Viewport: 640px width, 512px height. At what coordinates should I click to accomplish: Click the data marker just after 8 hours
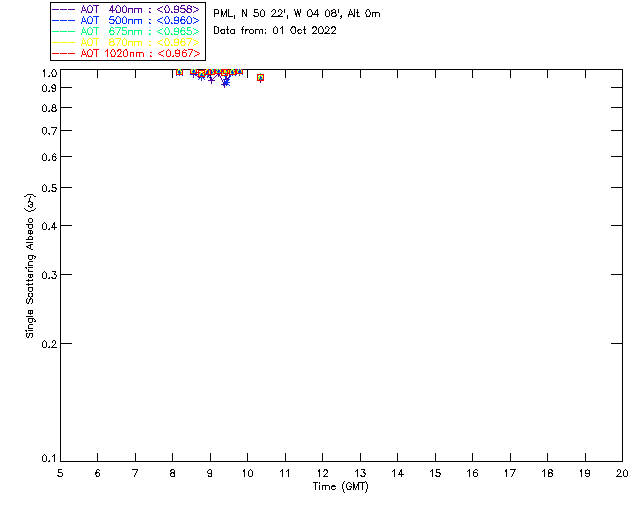(x=179, y=72)
